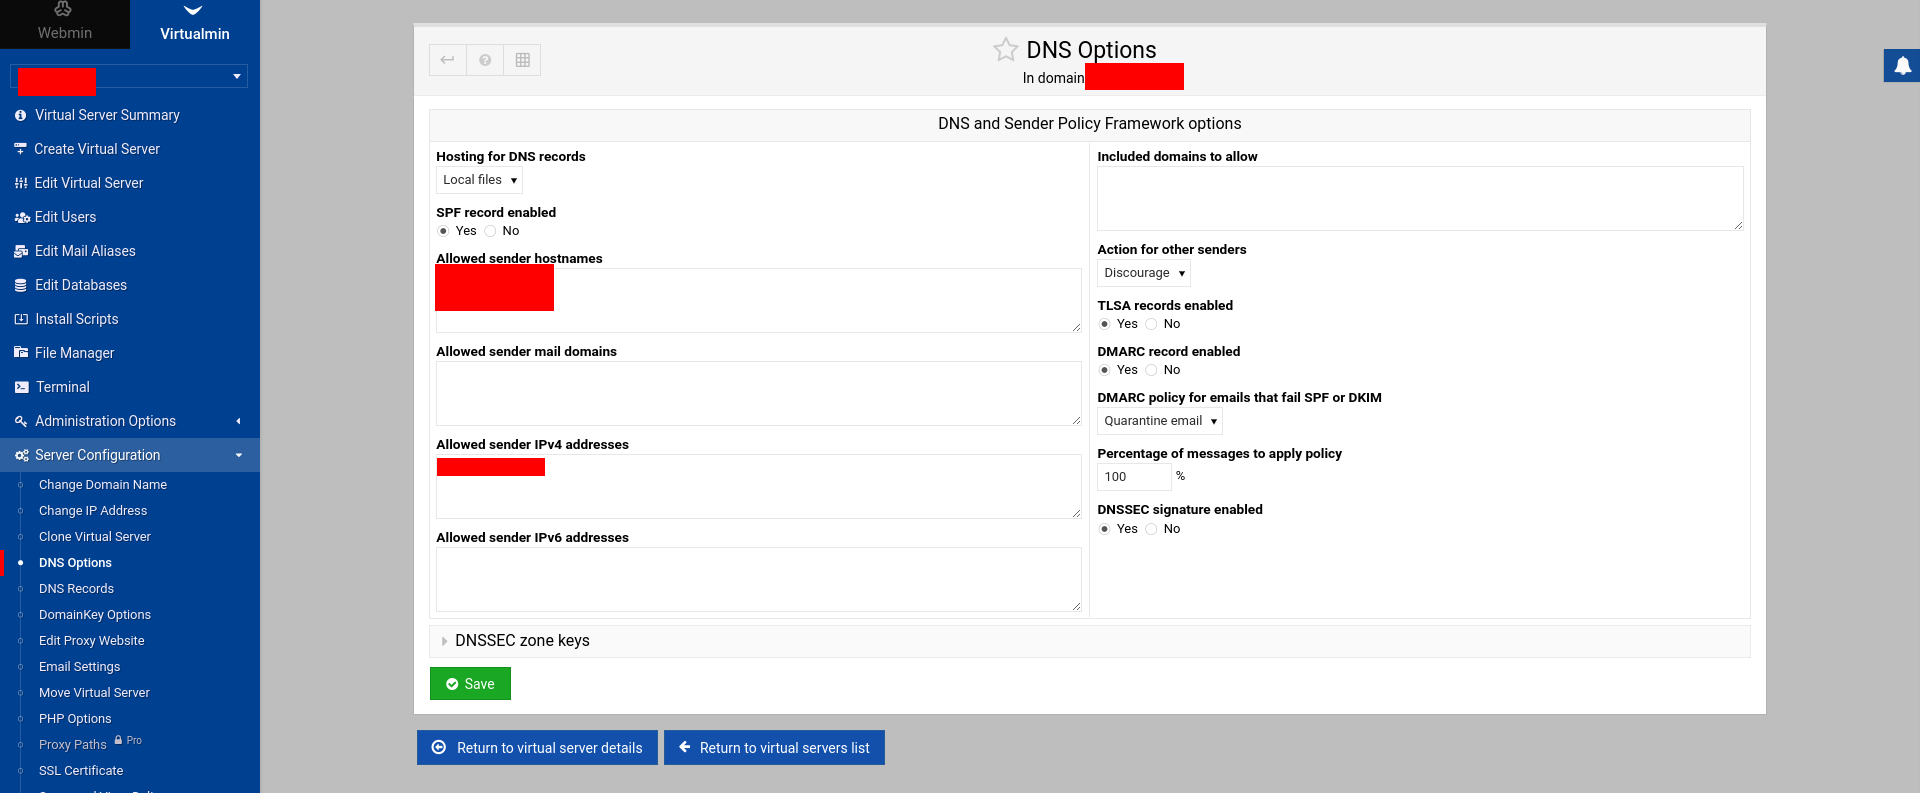
Task: Click the grid module index icon
Action: click(x=522, y=60)
